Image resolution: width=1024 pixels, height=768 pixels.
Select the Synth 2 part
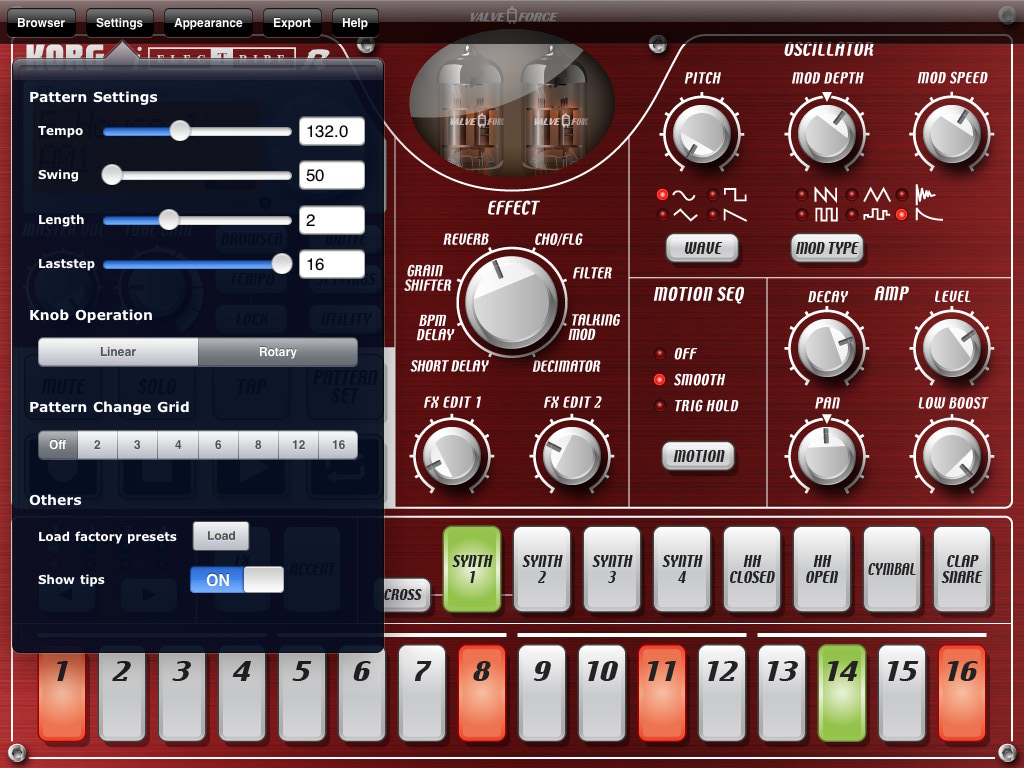click(x=542, y=569)
